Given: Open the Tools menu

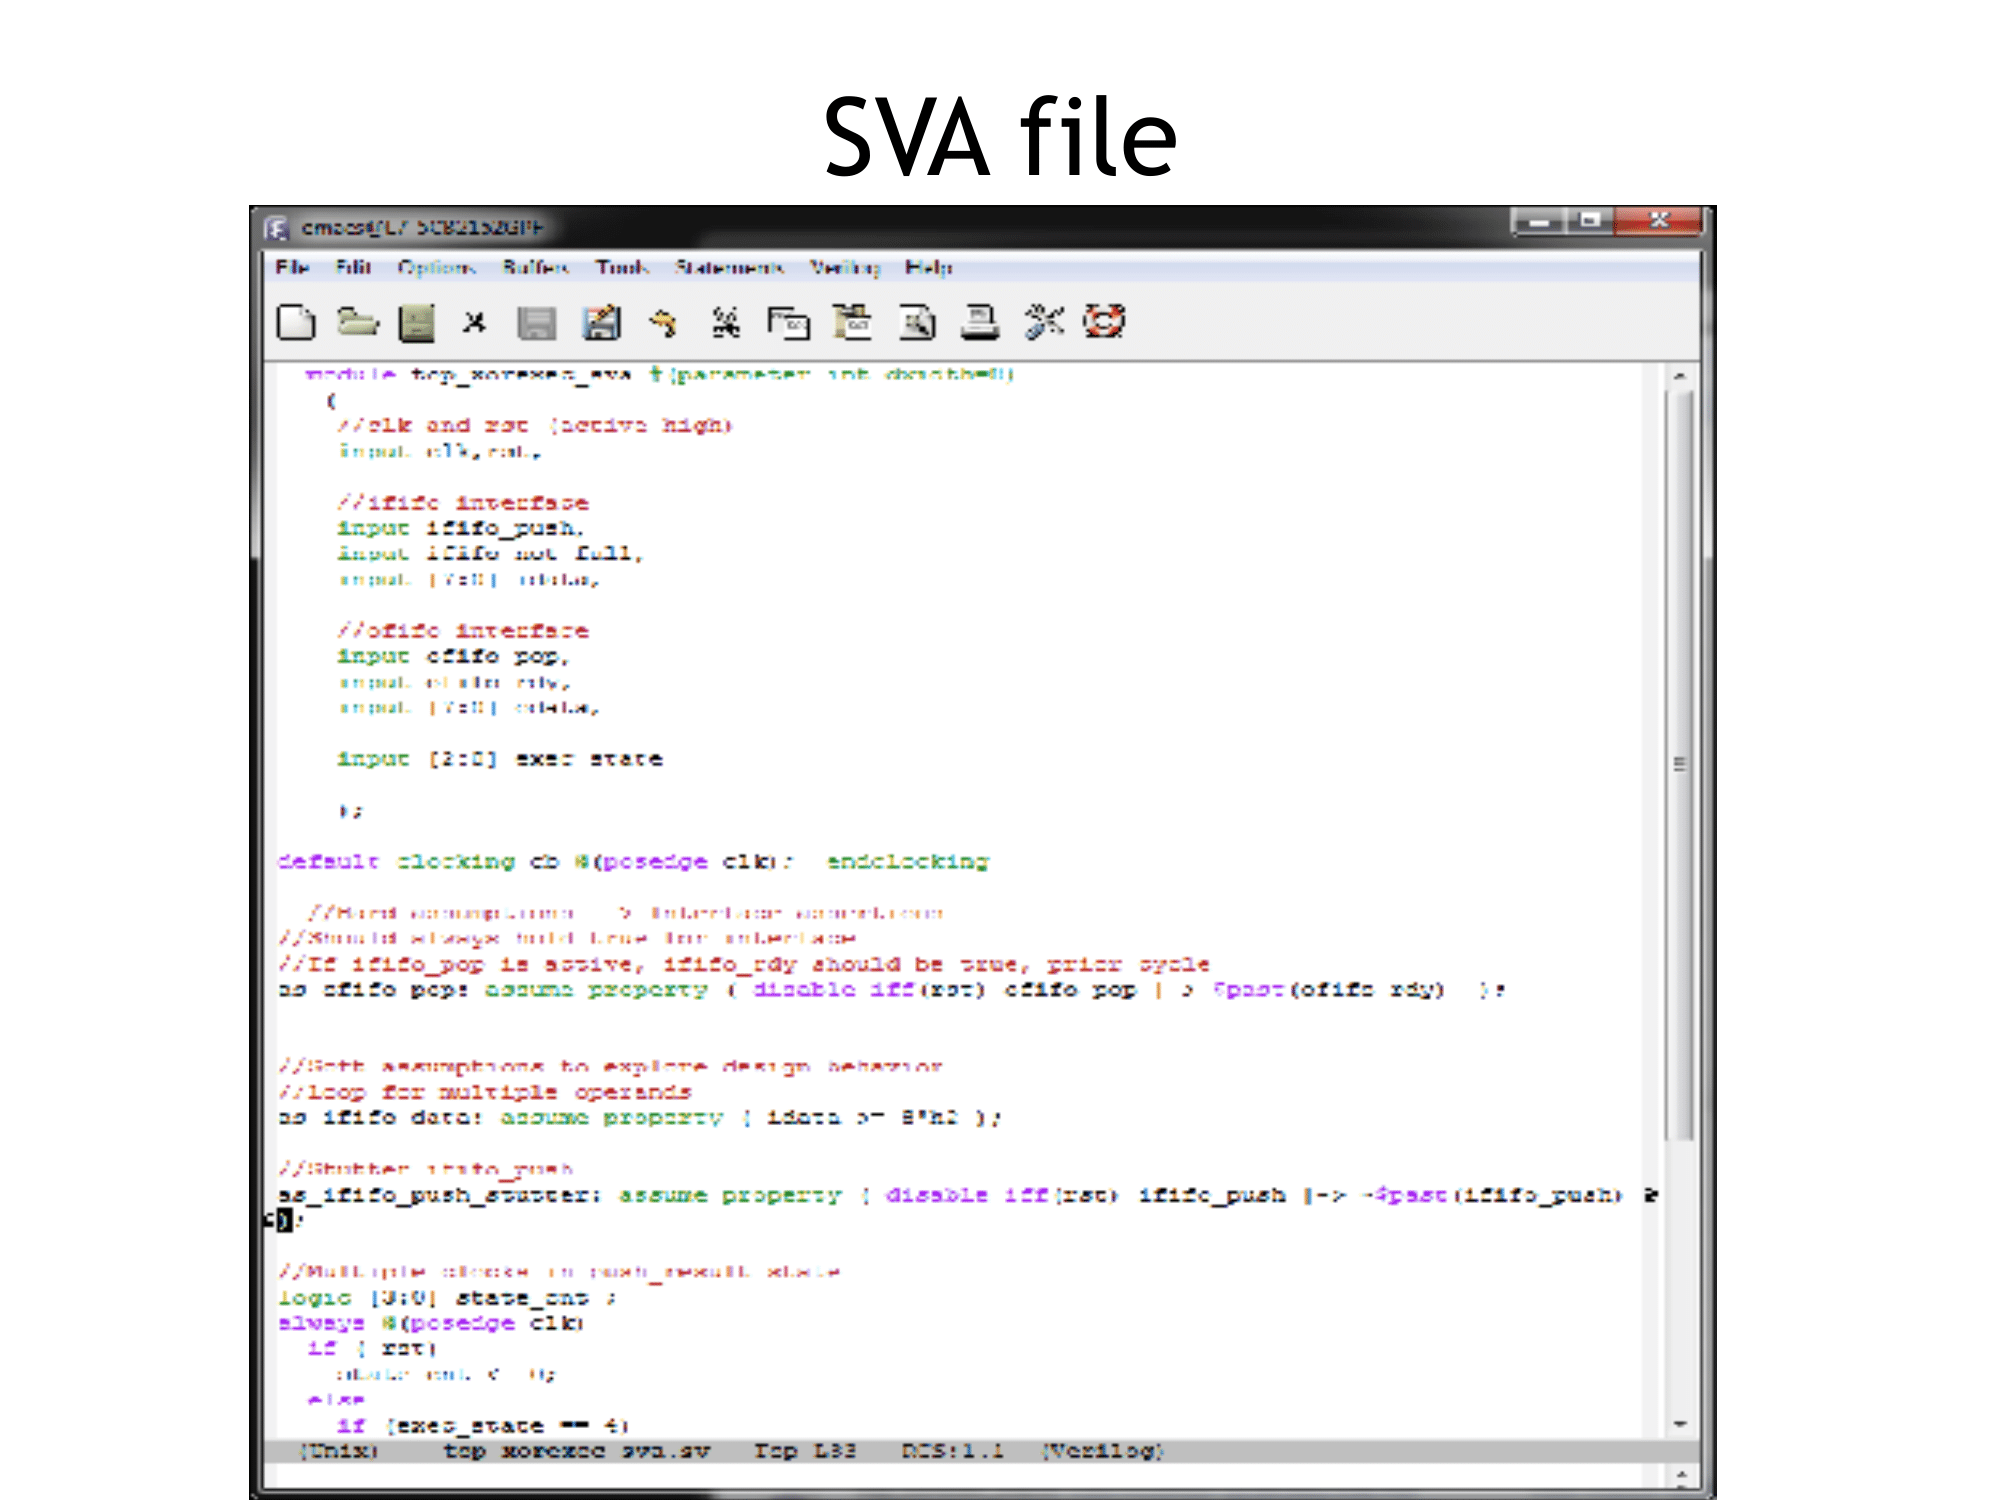Looking at the screenshot, I should click(622, 267).
